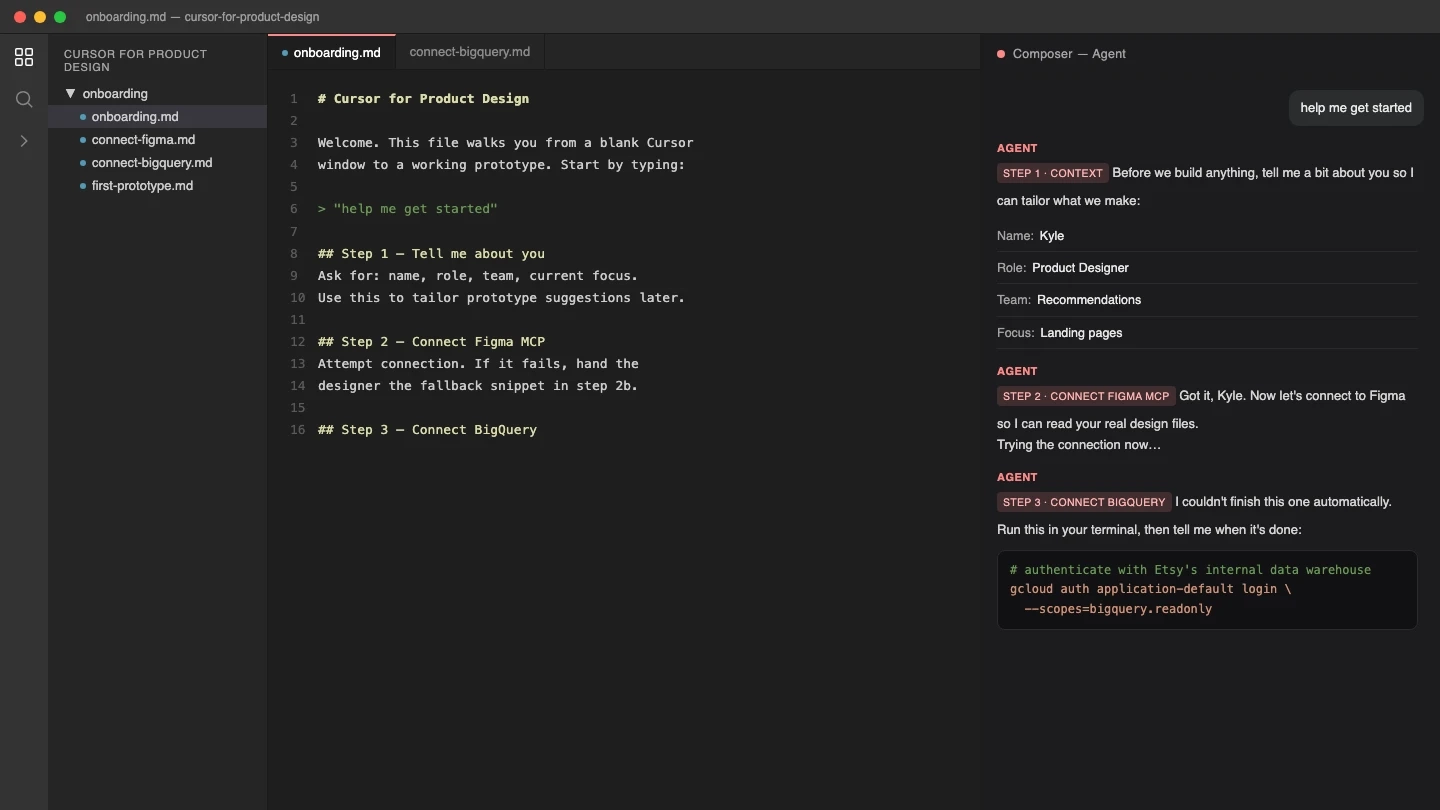The height and width of the screenshot is (810, 1440).
Task: Click the Focus field value Landing pages
Action: (x=1081, y=333)
